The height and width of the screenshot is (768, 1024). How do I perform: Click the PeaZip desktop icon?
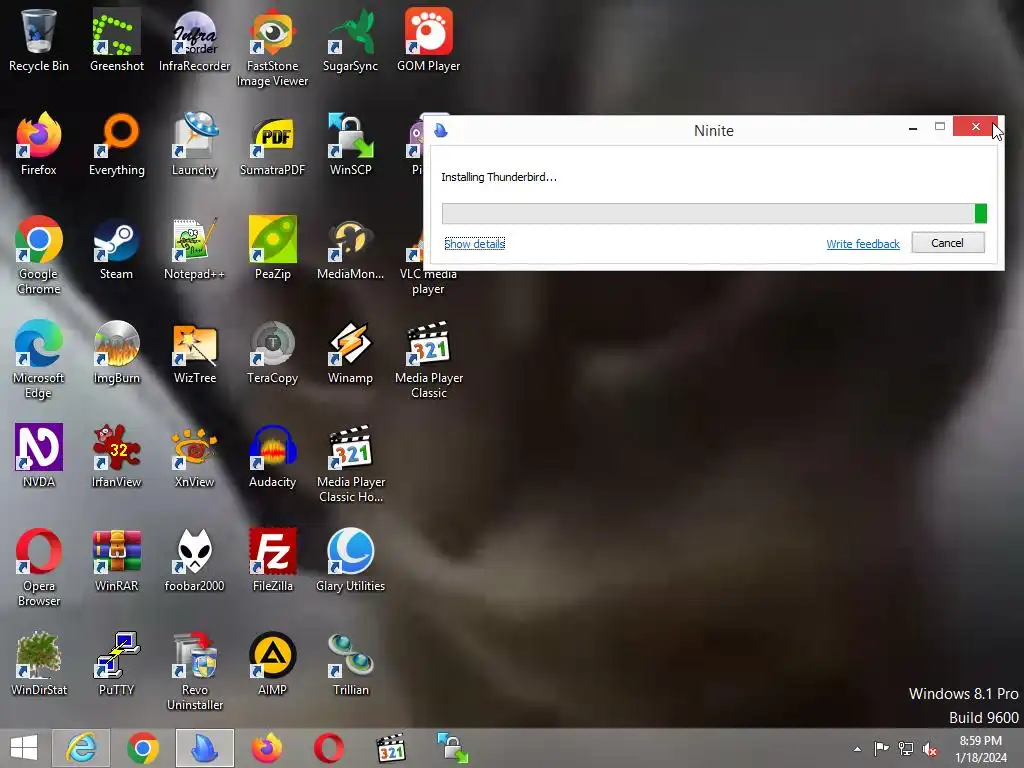coord(272,248)
